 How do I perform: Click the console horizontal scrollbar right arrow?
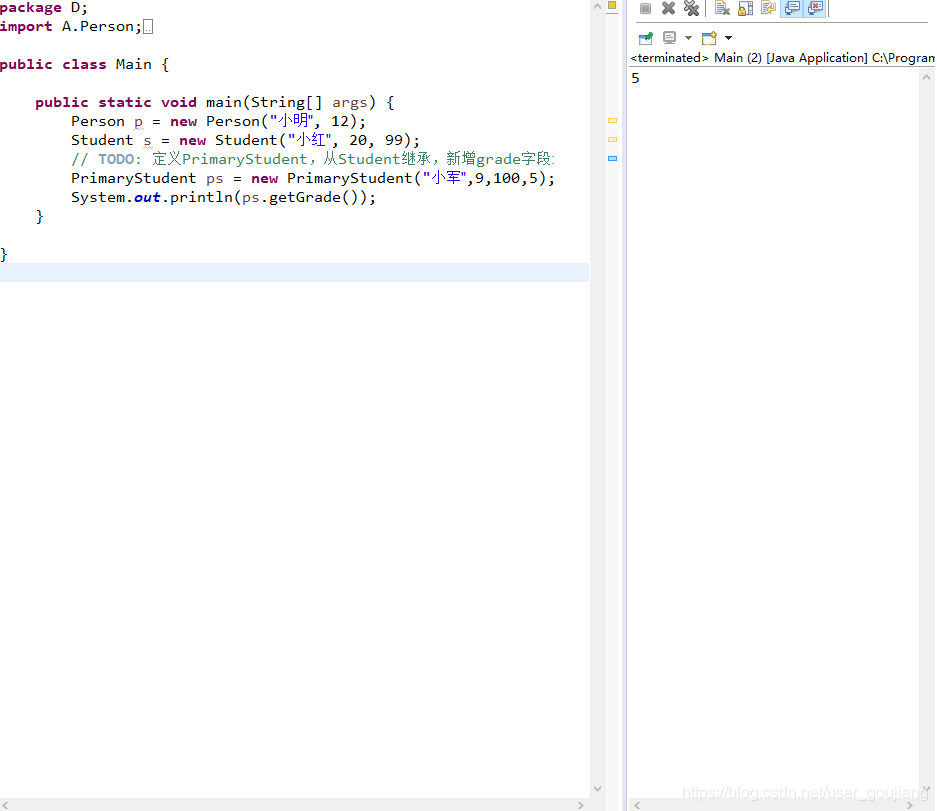tap(910, 805)
